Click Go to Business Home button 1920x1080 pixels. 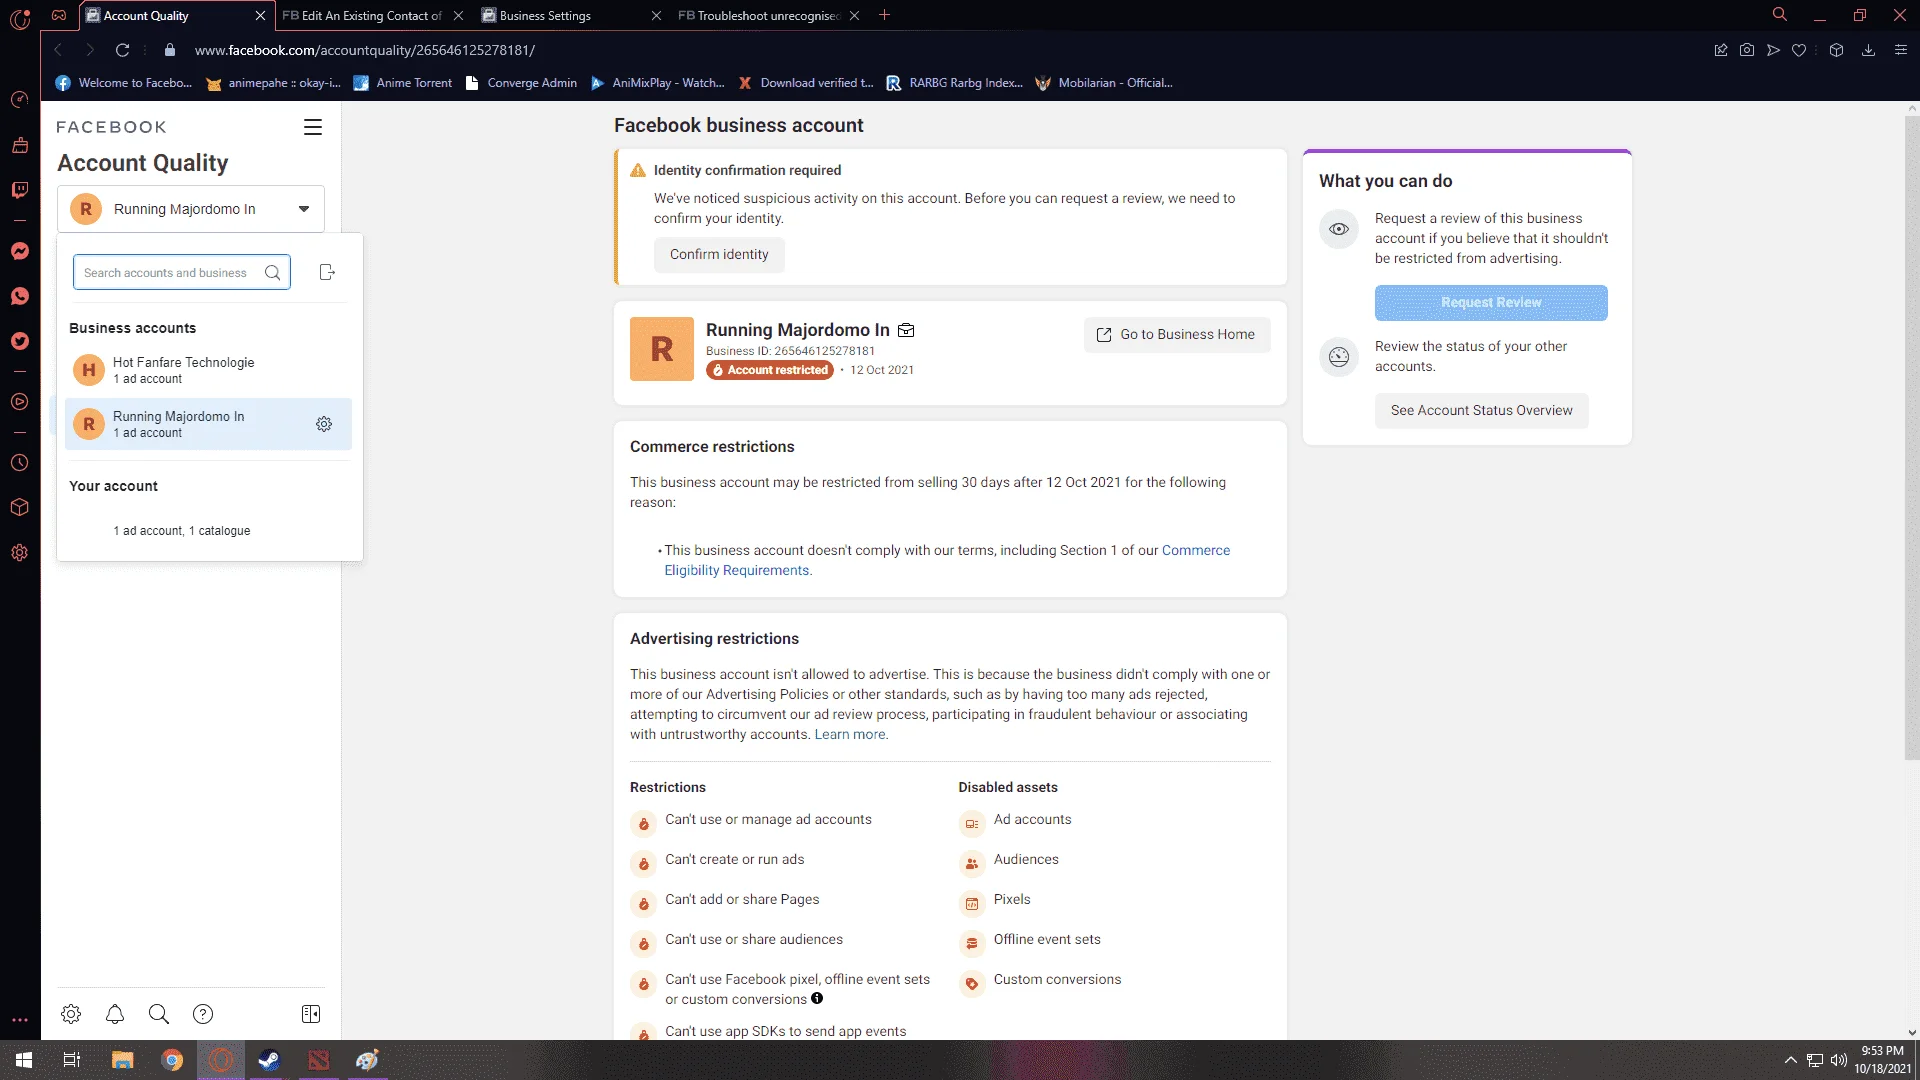click(x=1177, y=335)
